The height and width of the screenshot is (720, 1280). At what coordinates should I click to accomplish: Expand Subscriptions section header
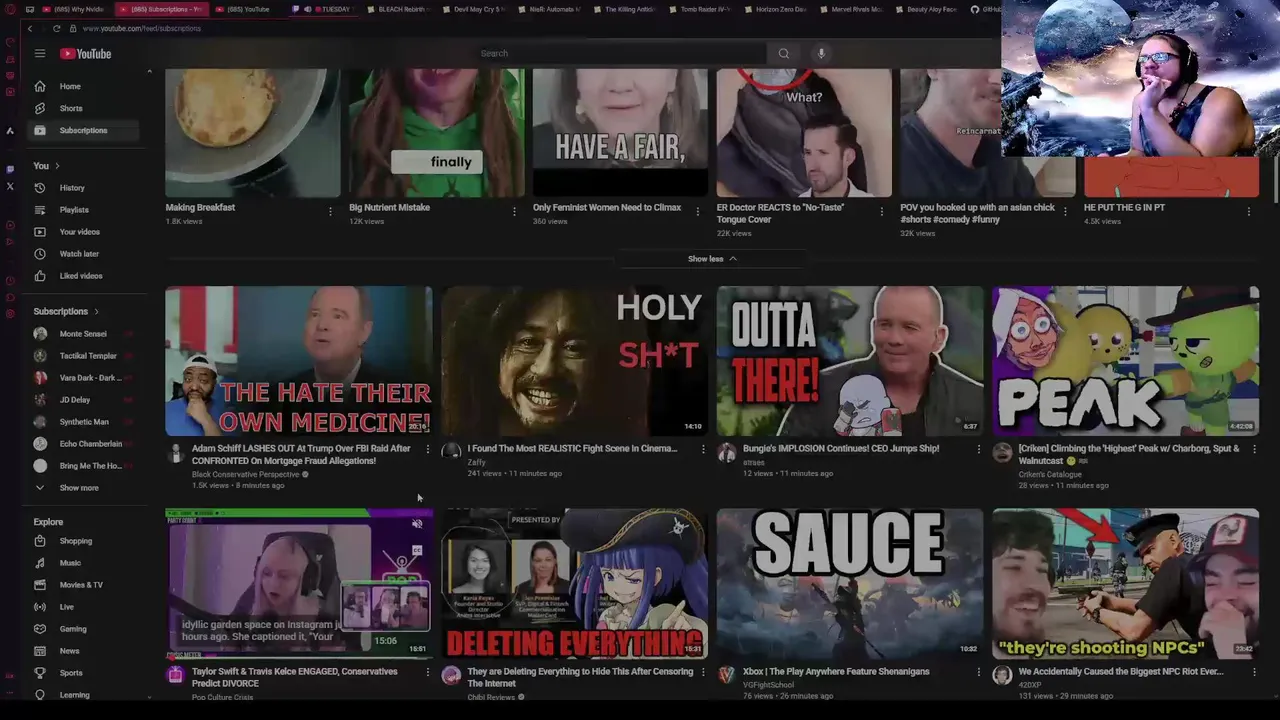tap(66, 311)
